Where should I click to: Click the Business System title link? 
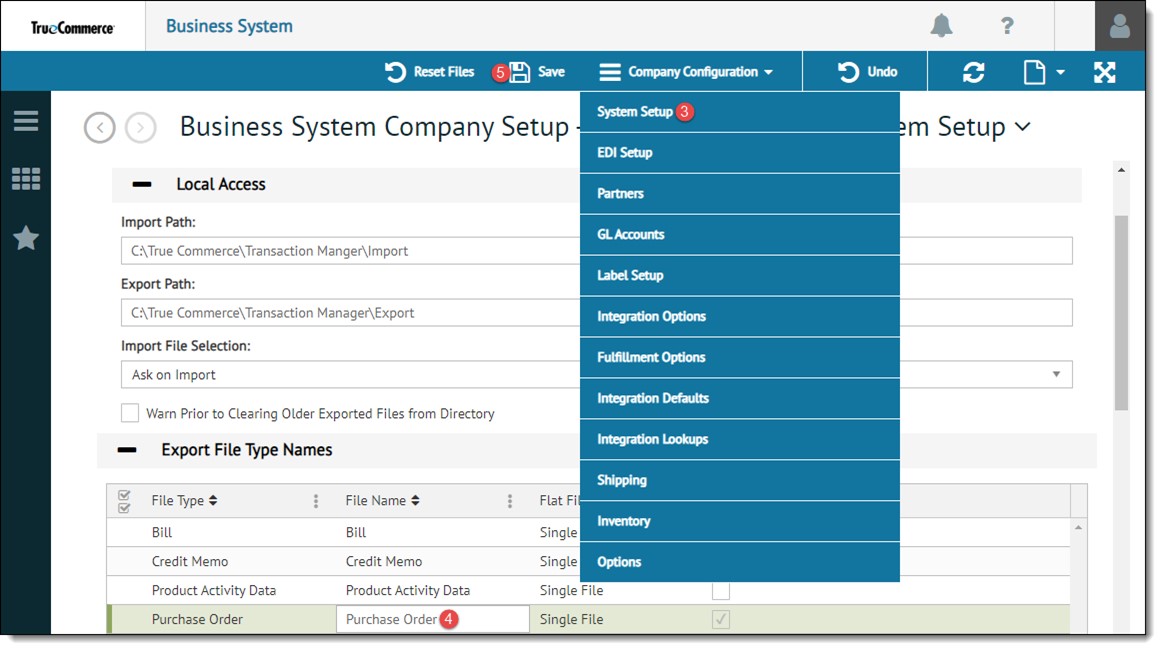pyautogui.click(x=229, y=26)
